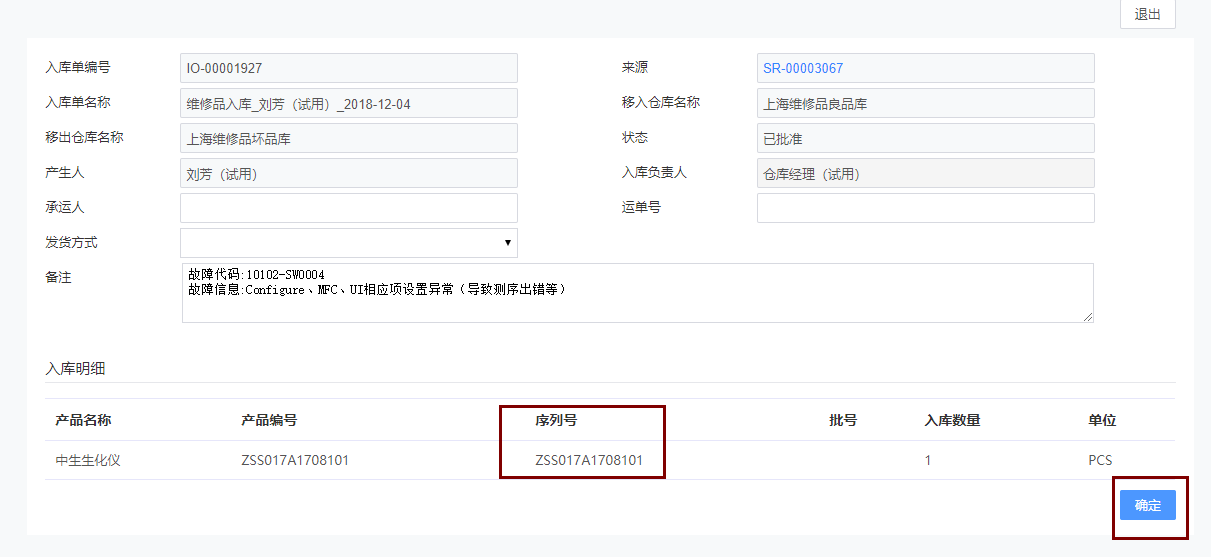Click the 移出仓库名称 field
Image resolution: width=1211 pixels, height=557 pixels.
(348, 138)
